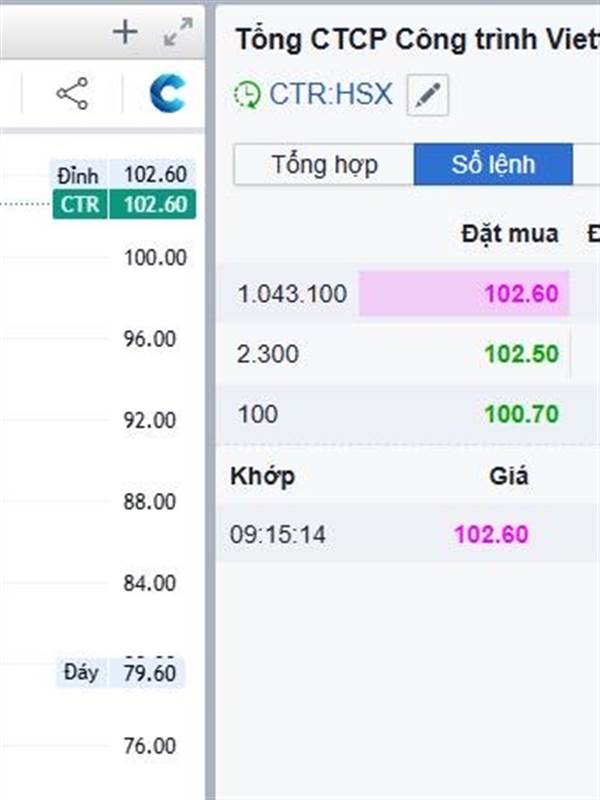Expand chart to fullscreen using arrows icon
Image resolution: width=600 pixels, height=800 pixels.
(178, 33)
